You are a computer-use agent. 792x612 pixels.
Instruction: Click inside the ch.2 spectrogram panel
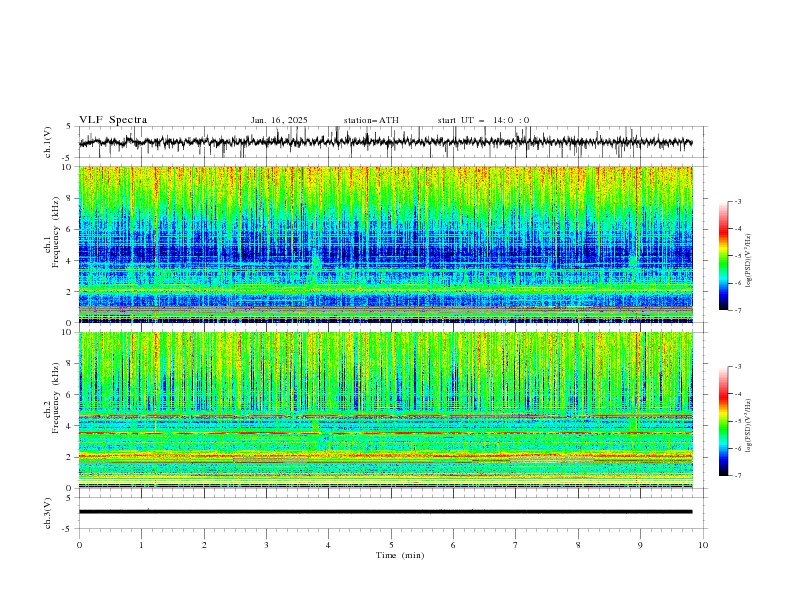386,410
